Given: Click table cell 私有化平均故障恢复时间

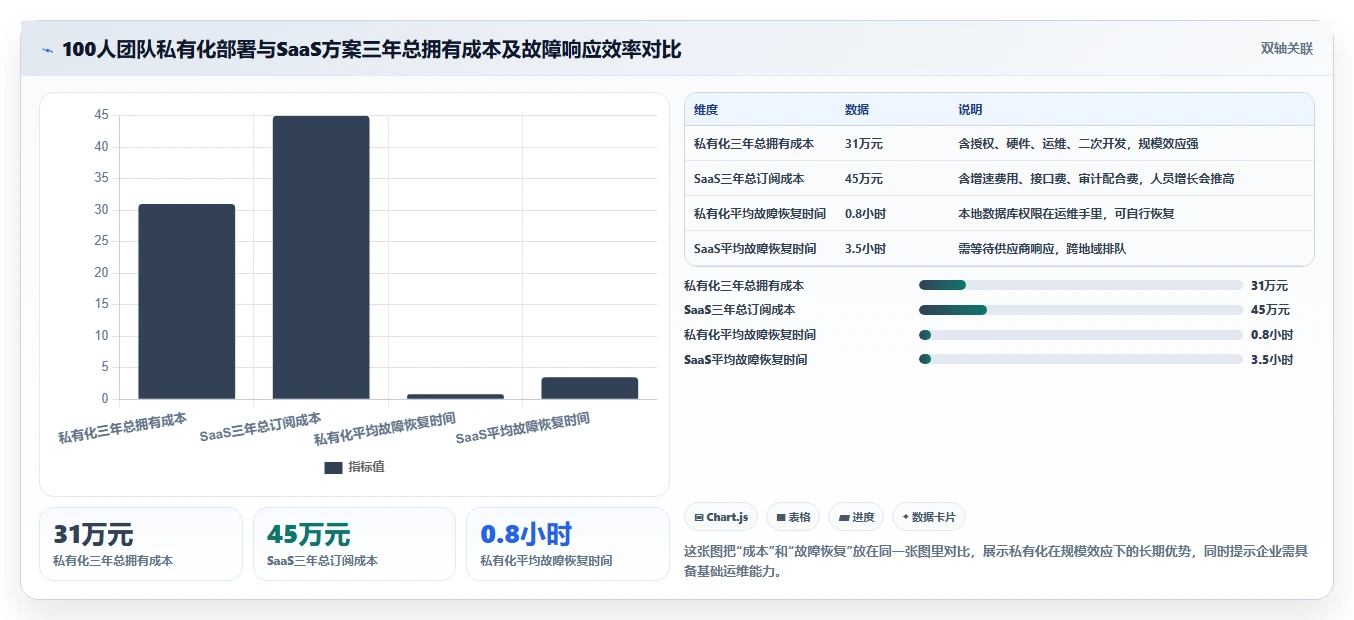Looking at the screenshot, I should tap(760, 214).
